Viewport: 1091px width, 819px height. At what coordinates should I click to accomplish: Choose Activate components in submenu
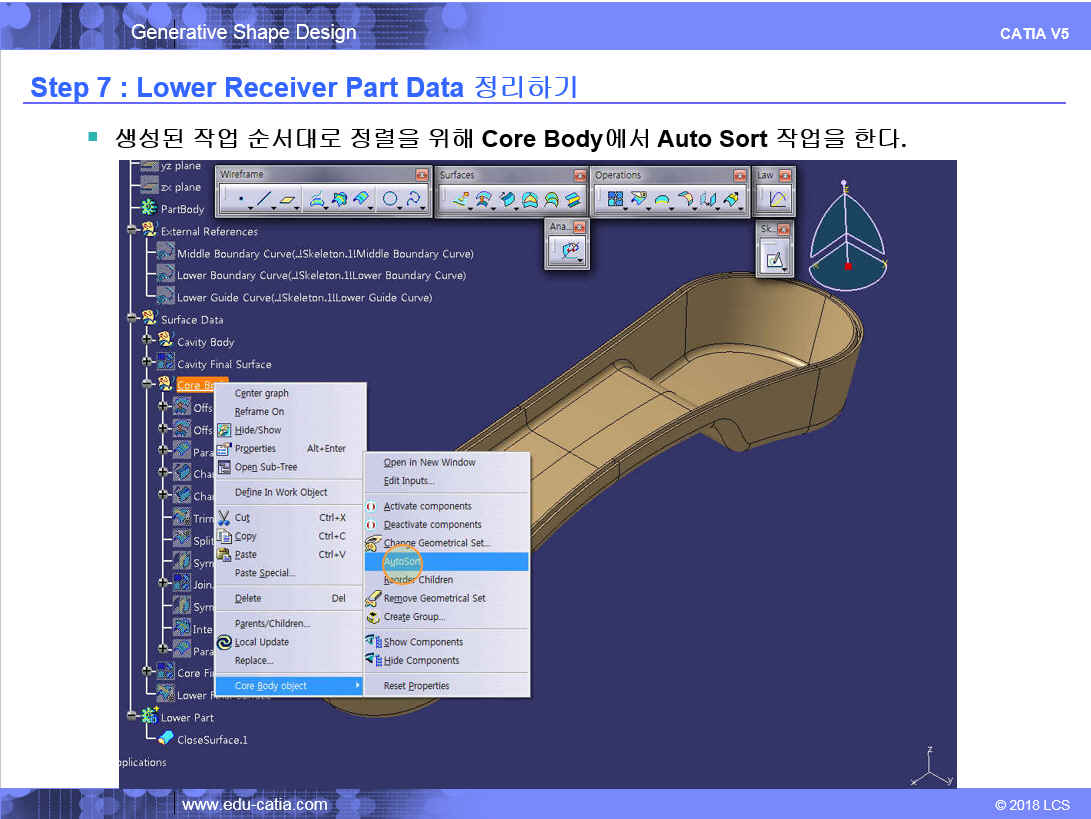pos(427,506)
